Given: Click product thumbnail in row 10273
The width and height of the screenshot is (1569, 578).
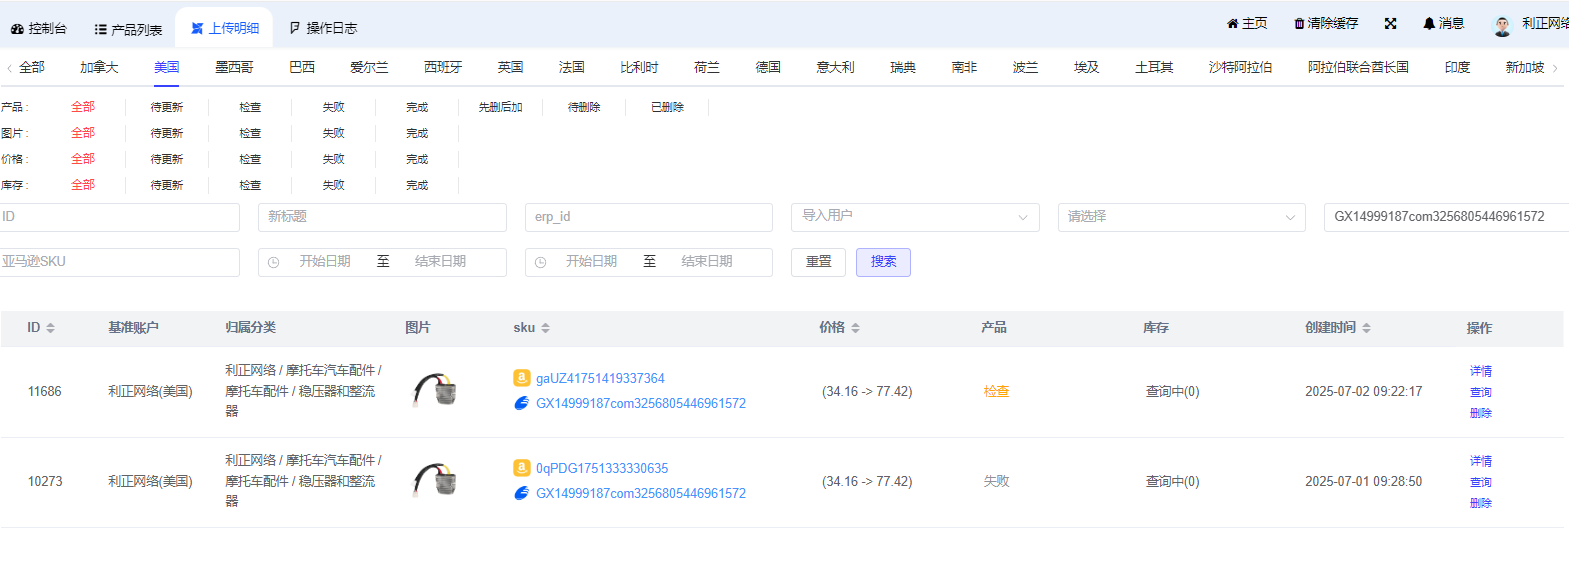Looking at the screenshot, I should (435, 481).
